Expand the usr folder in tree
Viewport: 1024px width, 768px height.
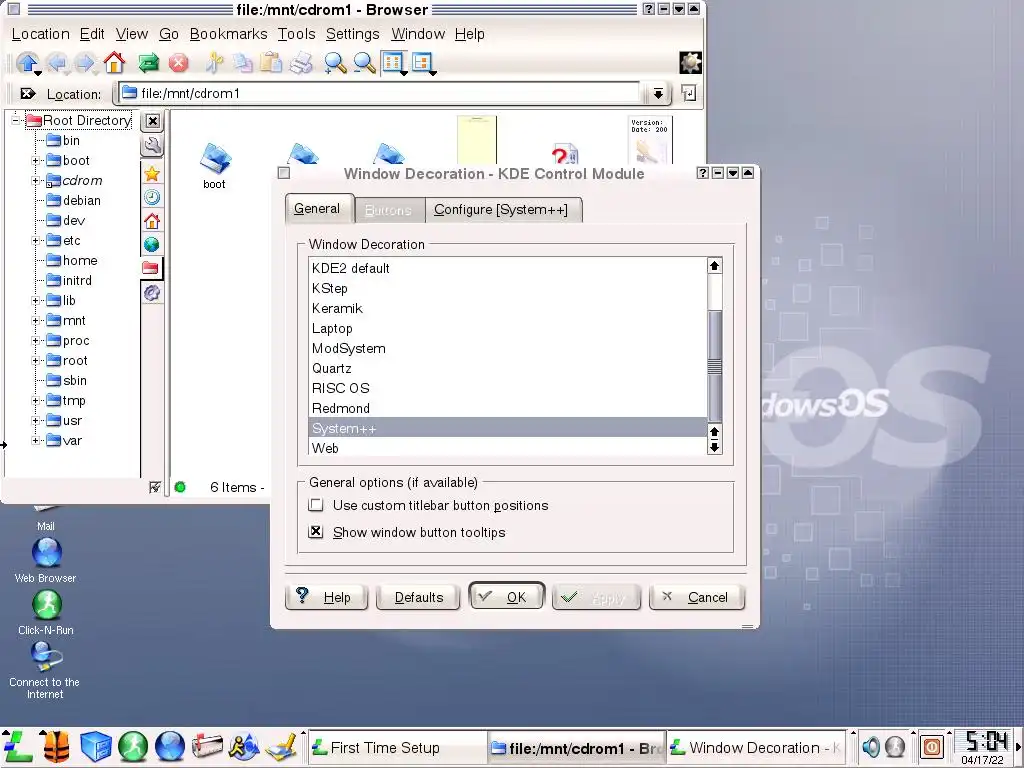[36, 421]
